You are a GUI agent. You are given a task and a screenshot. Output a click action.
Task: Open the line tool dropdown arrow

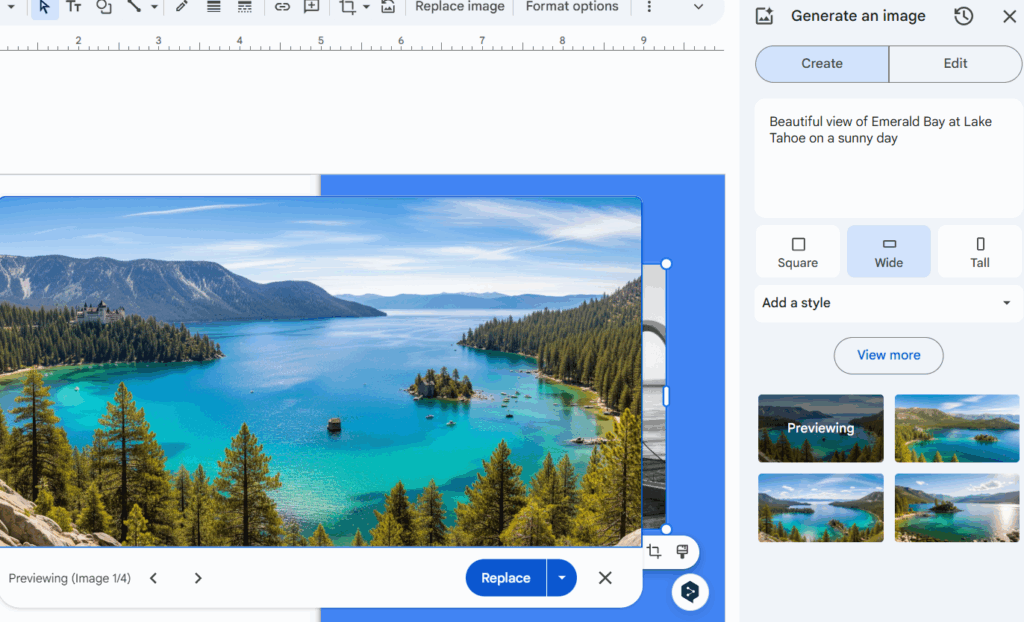pyautogui.click(x=154, y=7)
